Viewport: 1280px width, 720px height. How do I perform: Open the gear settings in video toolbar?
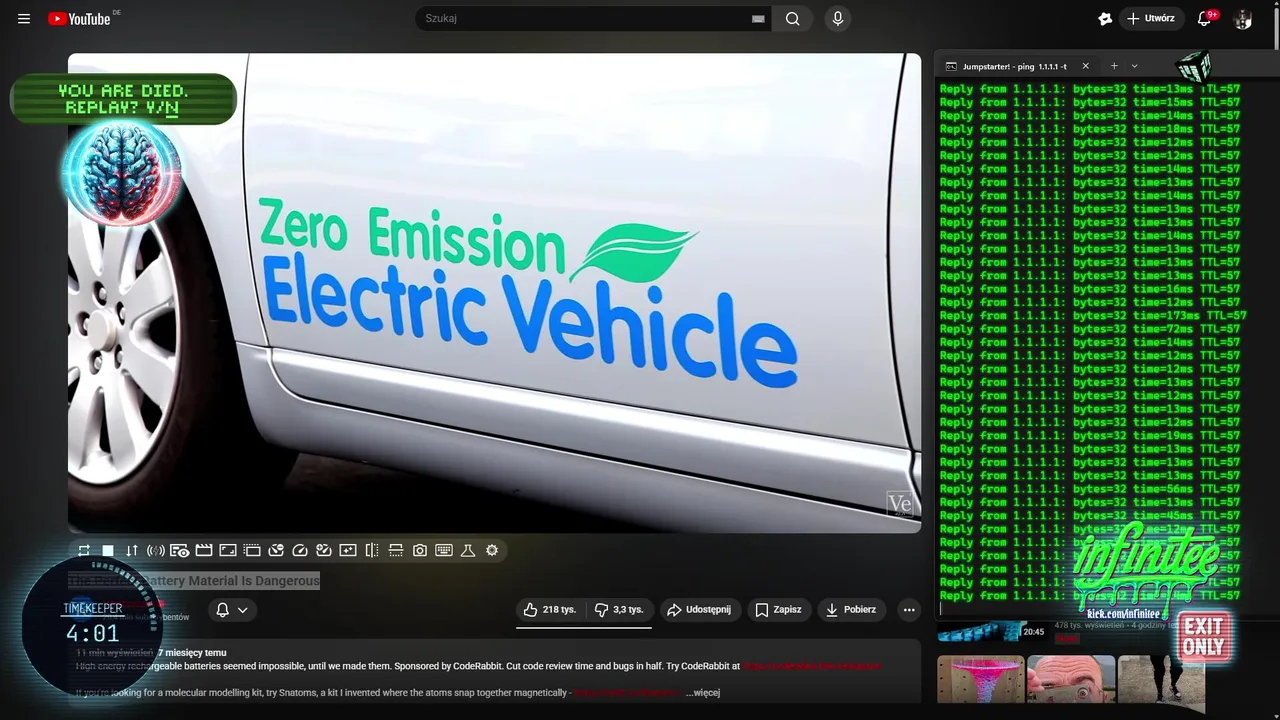click(x=492, y=551)
